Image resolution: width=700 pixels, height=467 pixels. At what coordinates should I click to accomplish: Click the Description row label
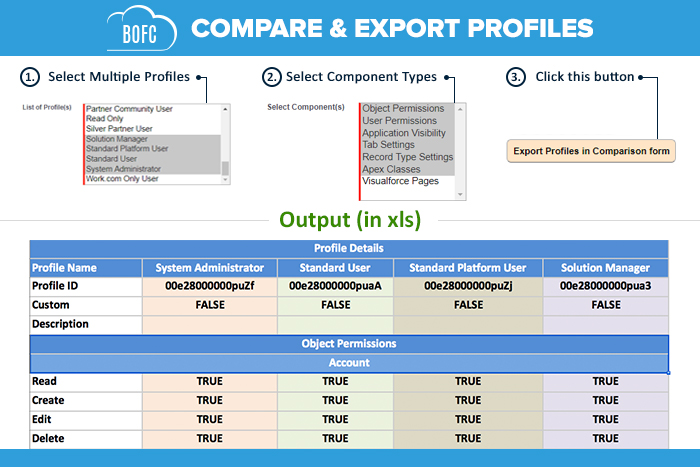(x=86, y=325)
